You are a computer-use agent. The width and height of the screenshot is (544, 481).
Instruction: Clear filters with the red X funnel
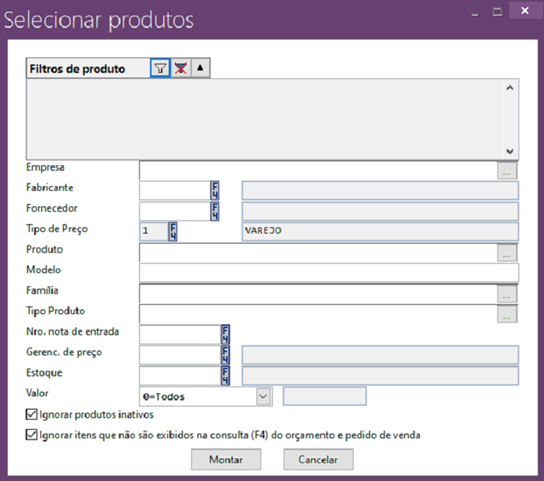pyautogui.click(x=180, y=68)
